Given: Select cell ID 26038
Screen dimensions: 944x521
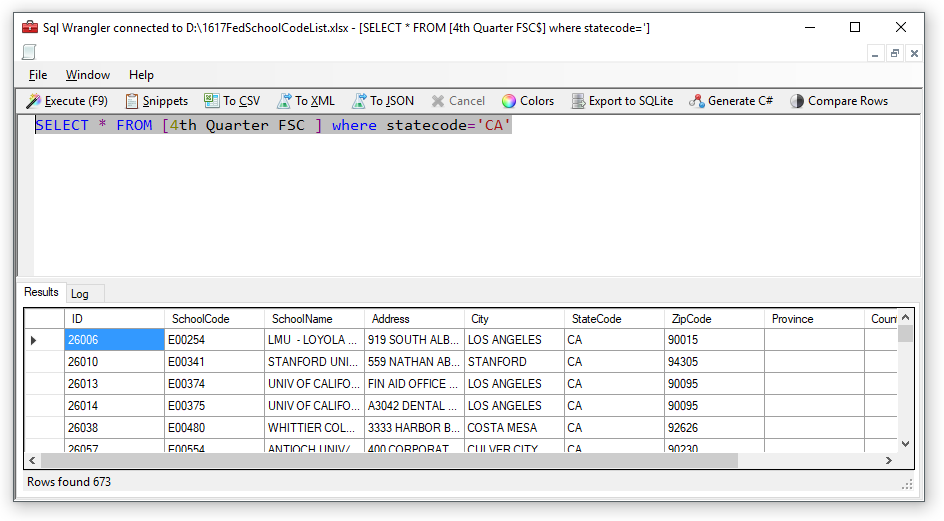Looking at the screenshot, I should [114, 428].
